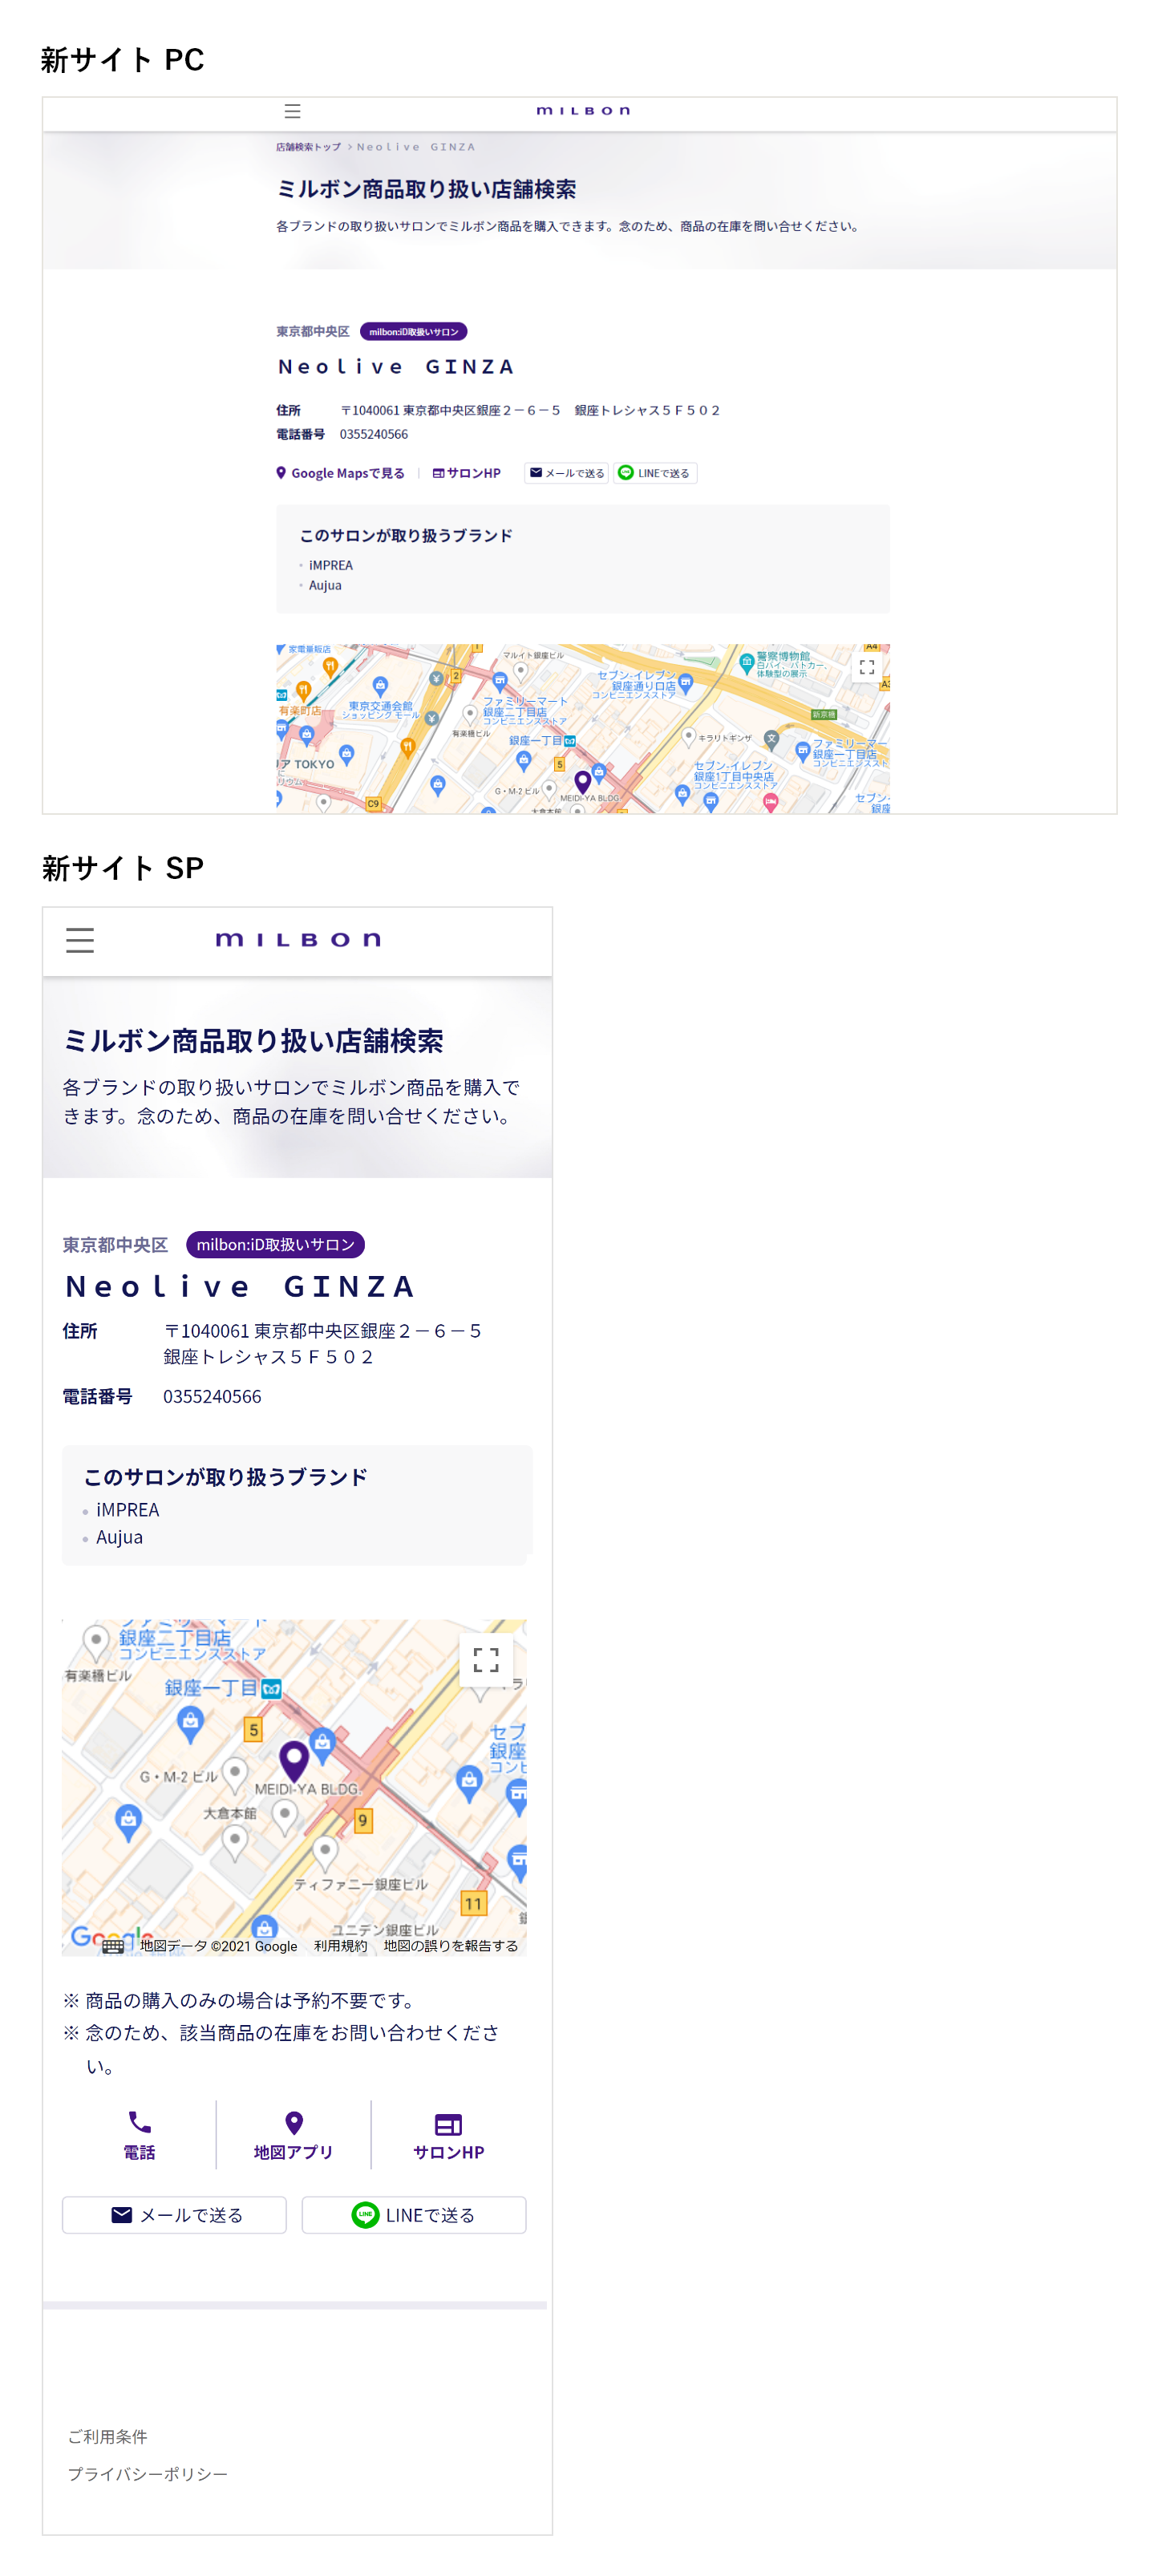Open サロンHP link in PC view
This screenshot has height=2576, width=1158.
coord(466,473)
